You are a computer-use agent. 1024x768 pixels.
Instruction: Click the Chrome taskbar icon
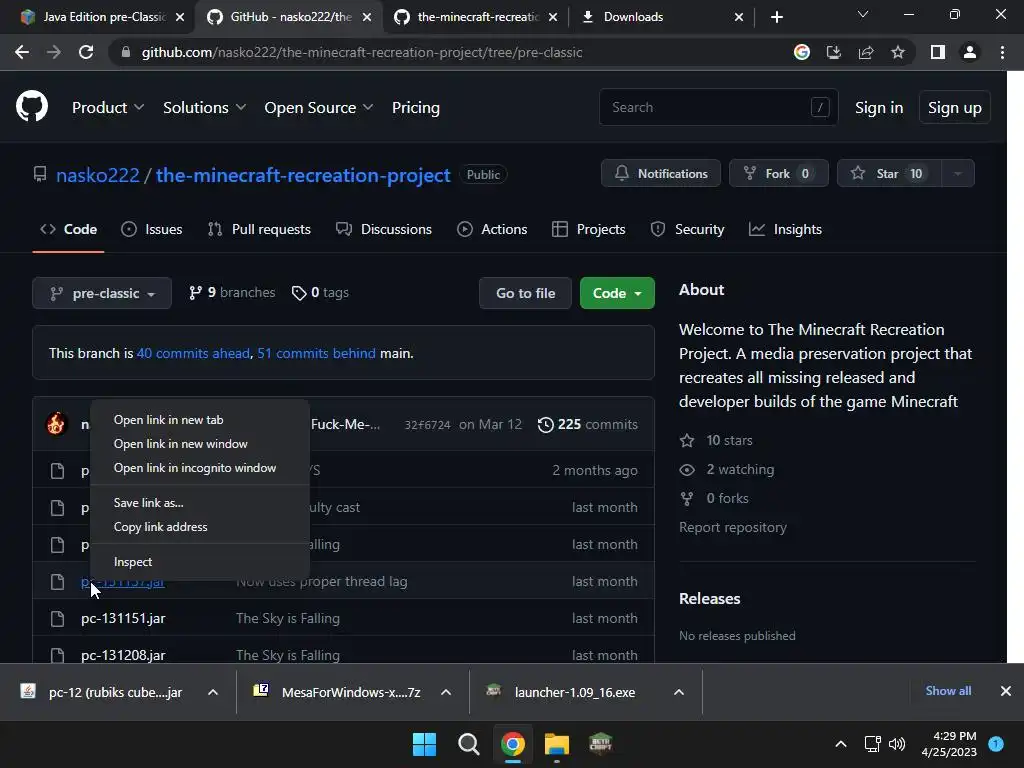click(513, 744)
